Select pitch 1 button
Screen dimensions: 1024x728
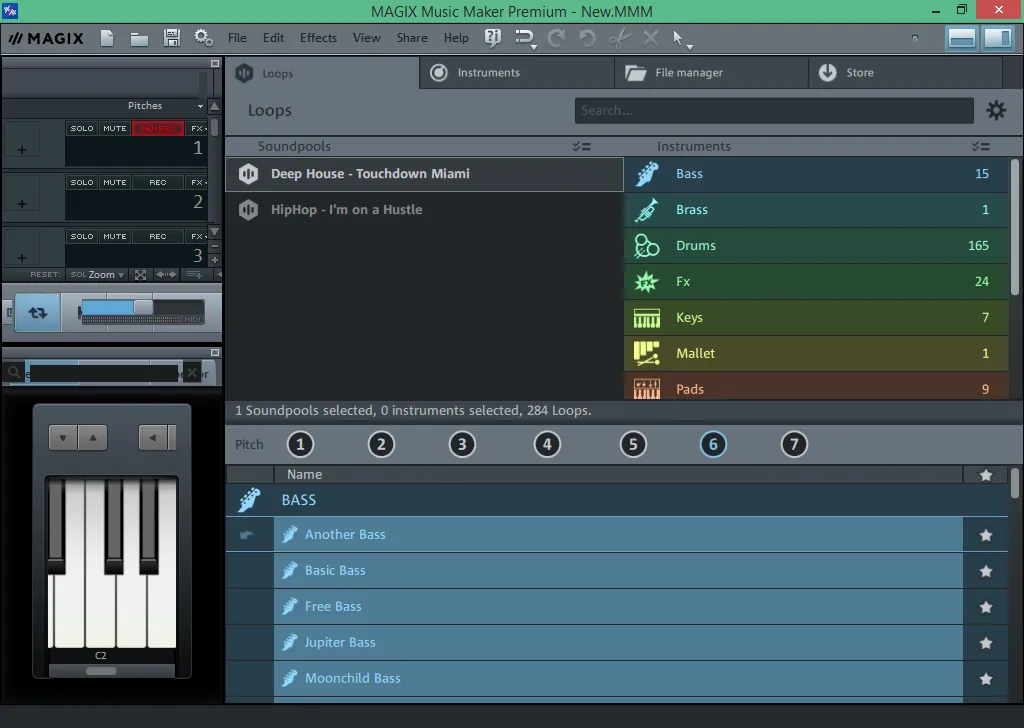click(300, 445)
